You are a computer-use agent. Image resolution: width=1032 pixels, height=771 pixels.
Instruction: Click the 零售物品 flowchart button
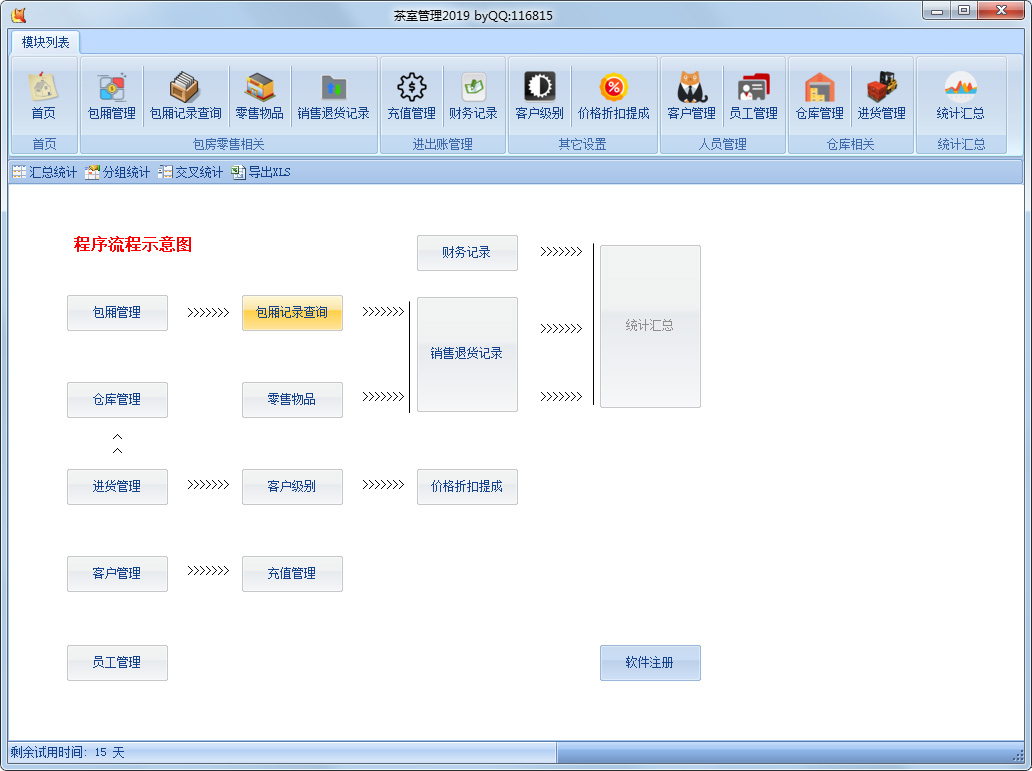[x=292, y=400]
